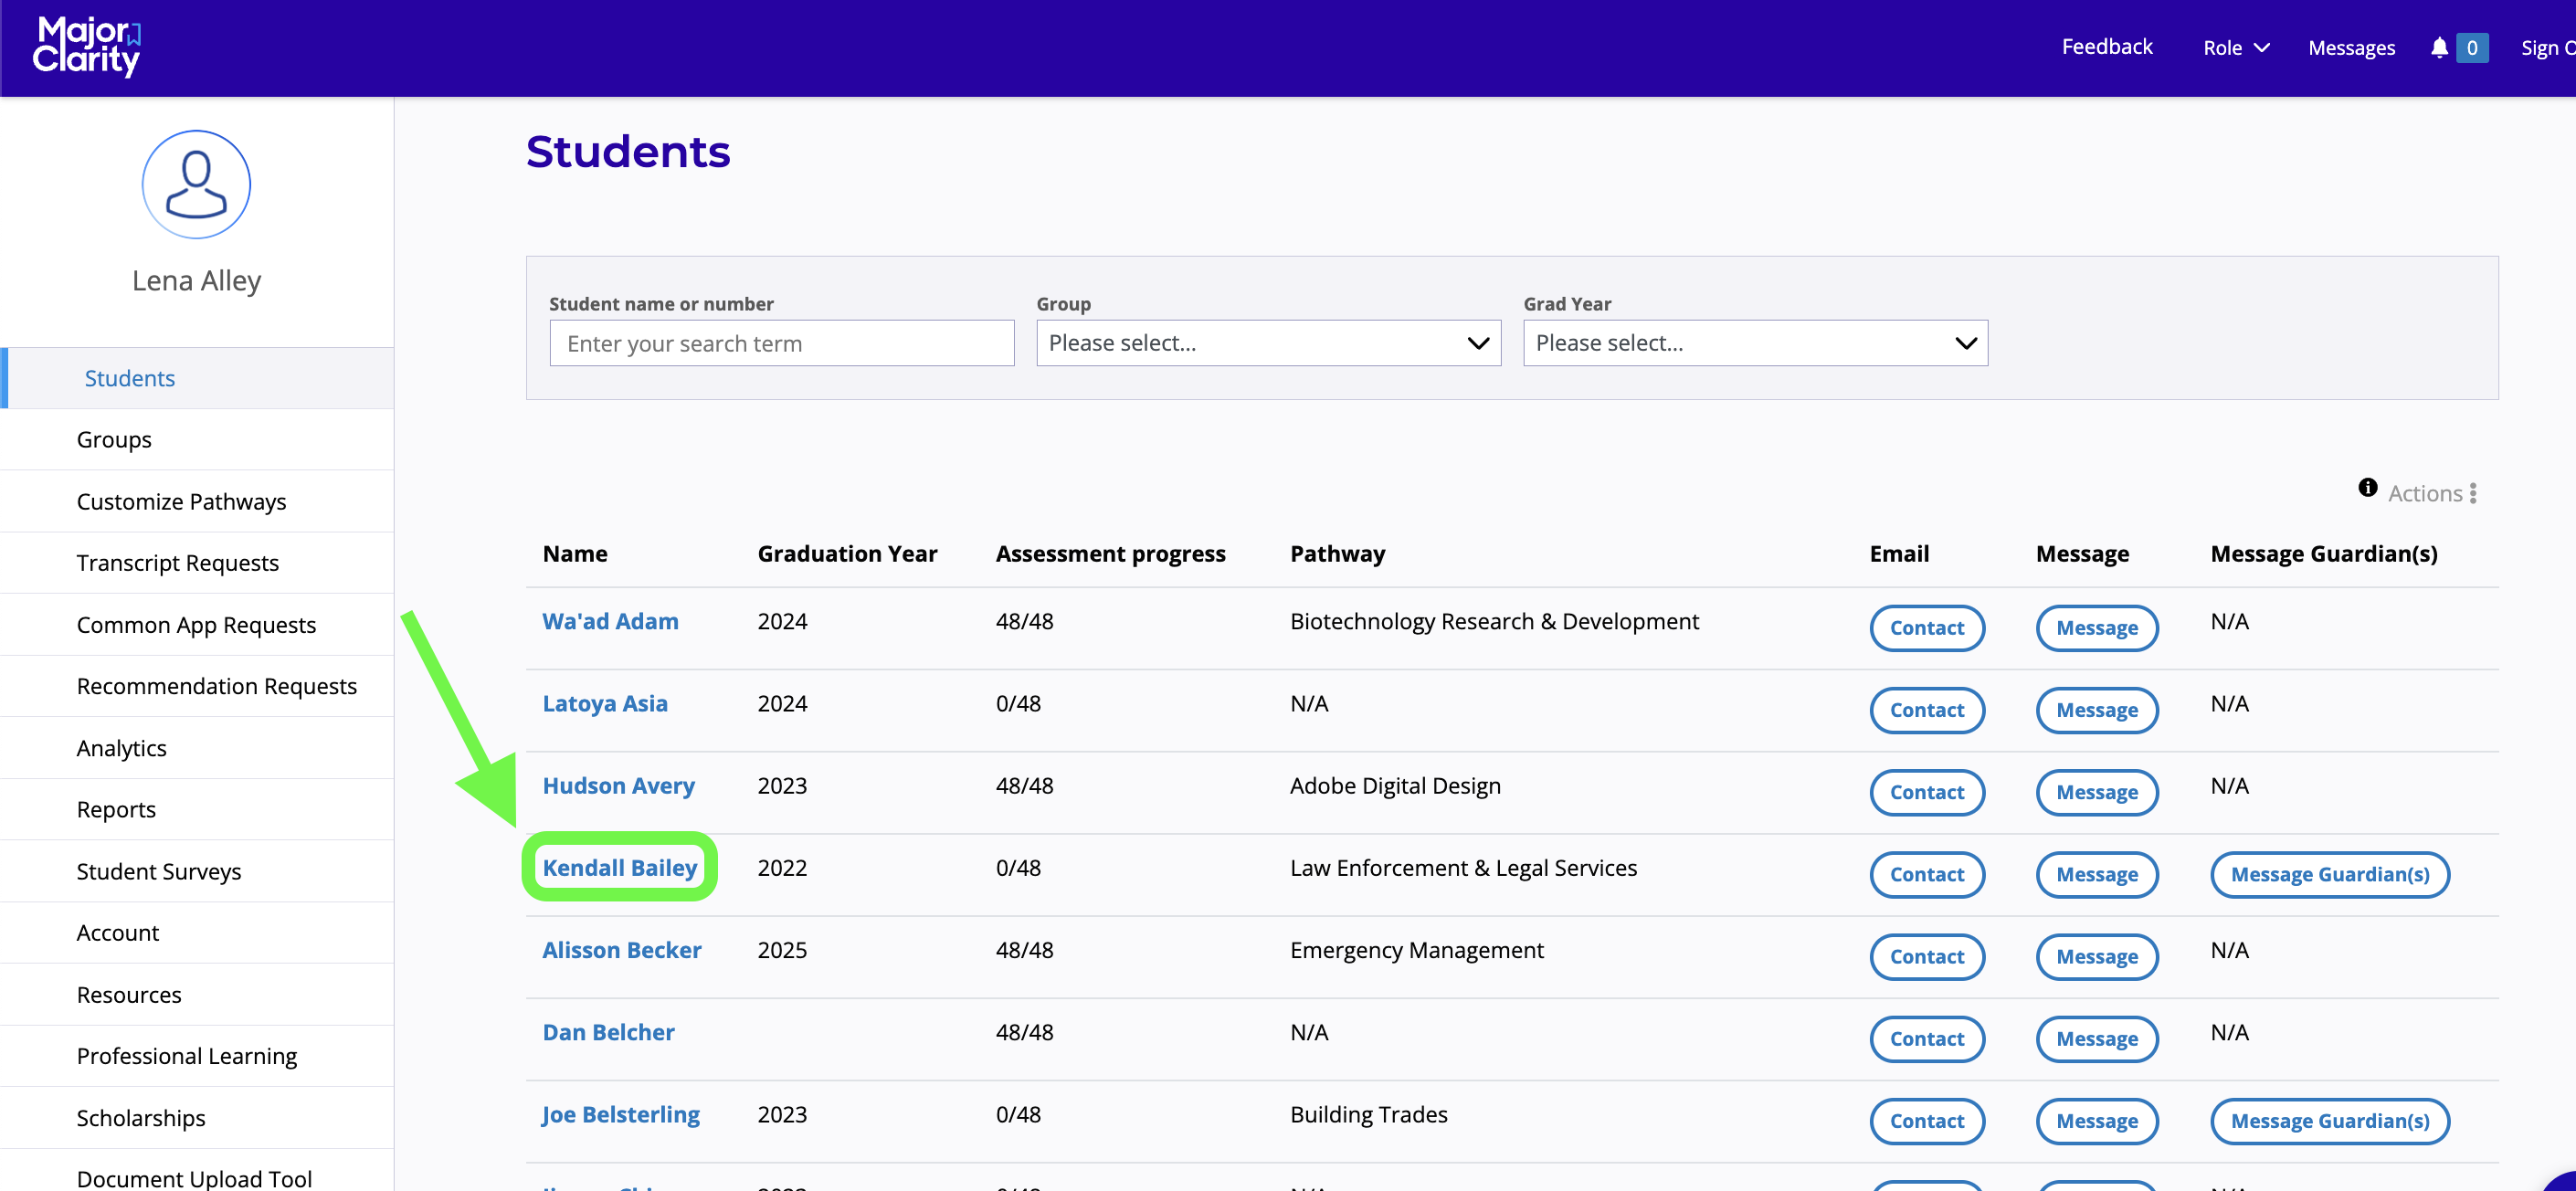Open Hudson Avery's student profile
Image resolution: width=2576 pixels, height=1191 pixels.
[x=618, y=785]
